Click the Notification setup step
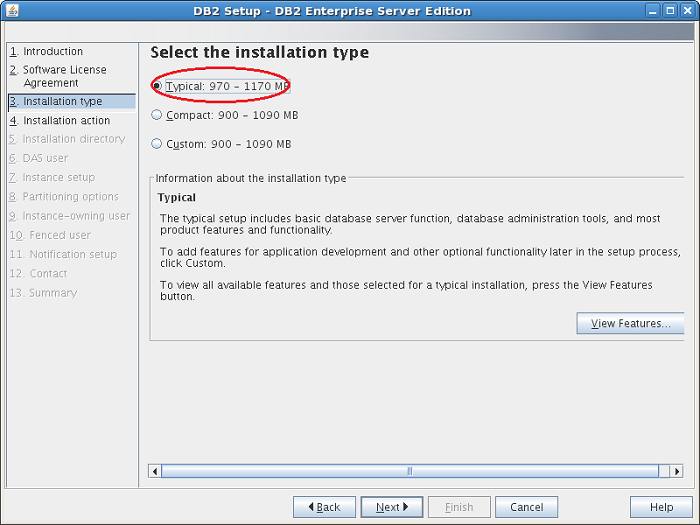700x525 pixels. click(63, 254)
